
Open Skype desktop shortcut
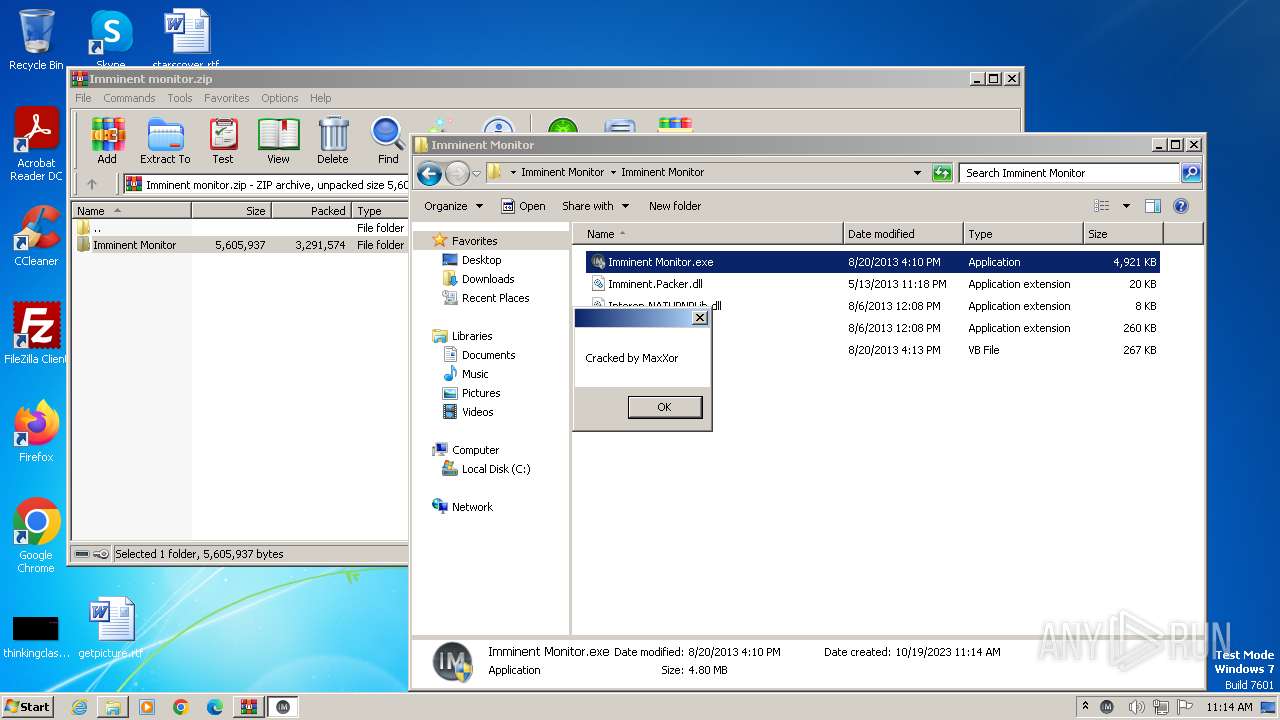111,40
